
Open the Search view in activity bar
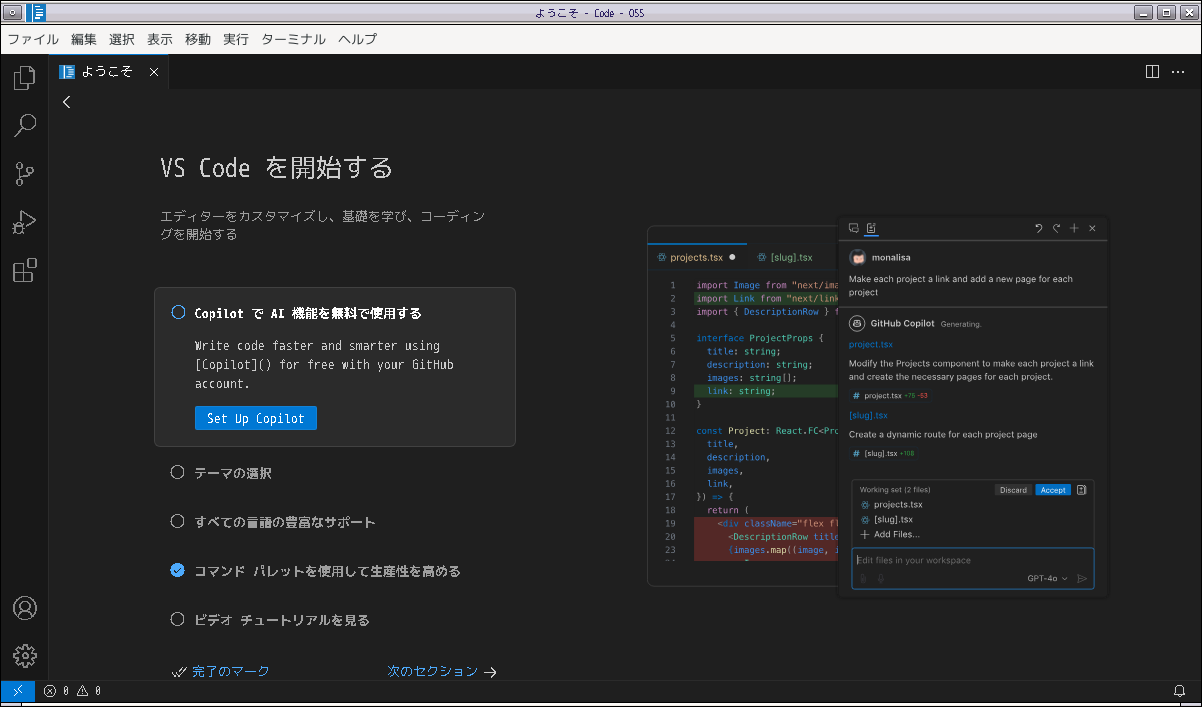[x=24, y=126]
